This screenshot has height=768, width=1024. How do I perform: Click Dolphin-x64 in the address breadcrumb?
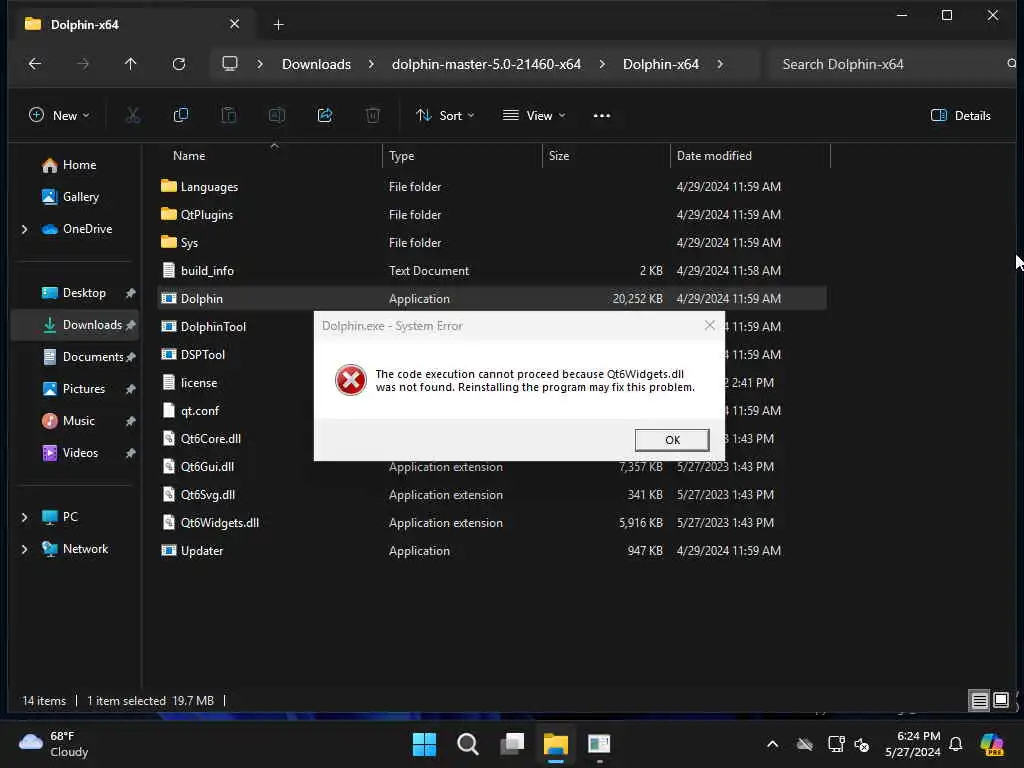[660, 64]
